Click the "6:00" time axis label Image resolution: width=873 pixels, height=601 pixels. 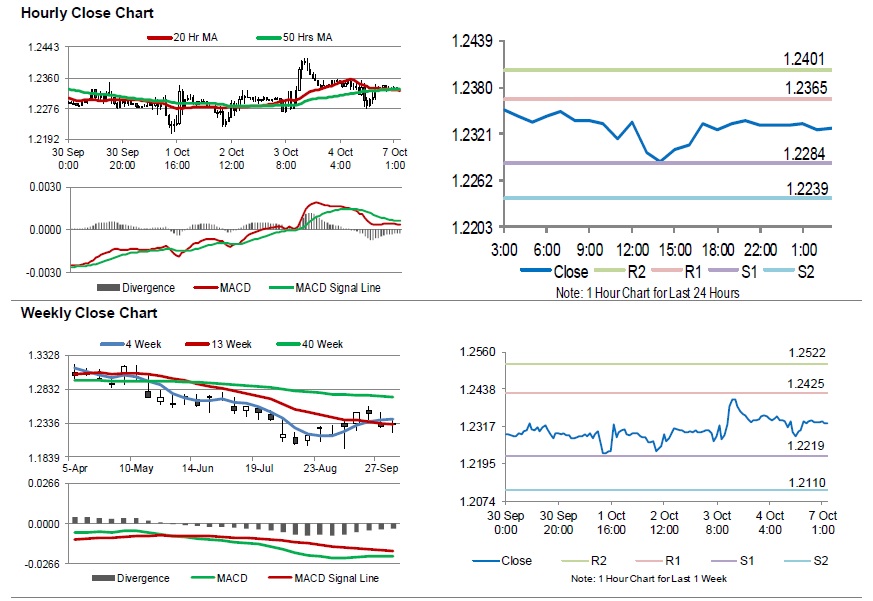click(547, 250)
